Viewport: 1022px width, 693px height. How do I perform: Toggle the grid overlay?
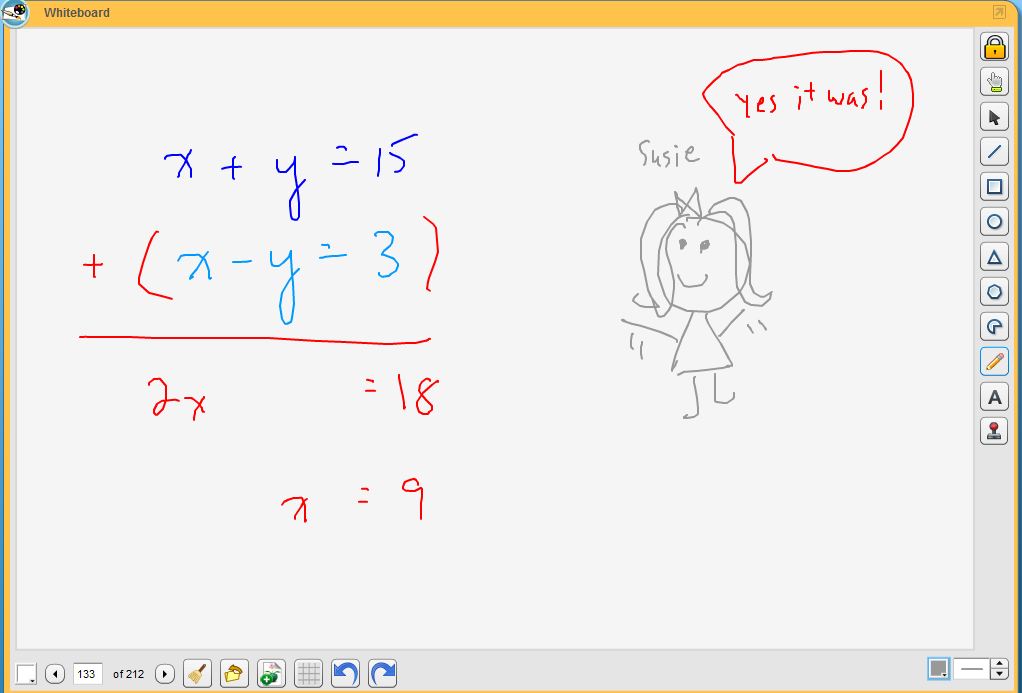click(x=308, y=672)
